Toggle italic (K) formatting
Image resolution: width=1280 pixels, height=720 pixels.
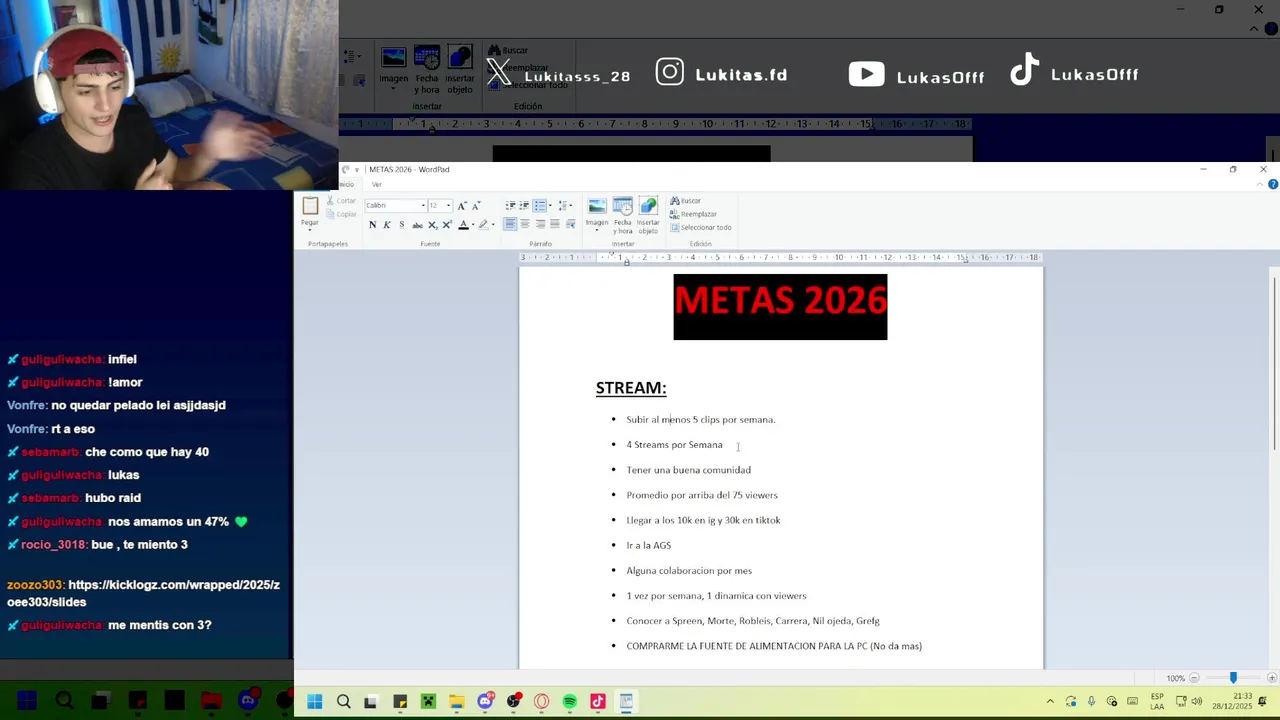[x=387, y=225]
